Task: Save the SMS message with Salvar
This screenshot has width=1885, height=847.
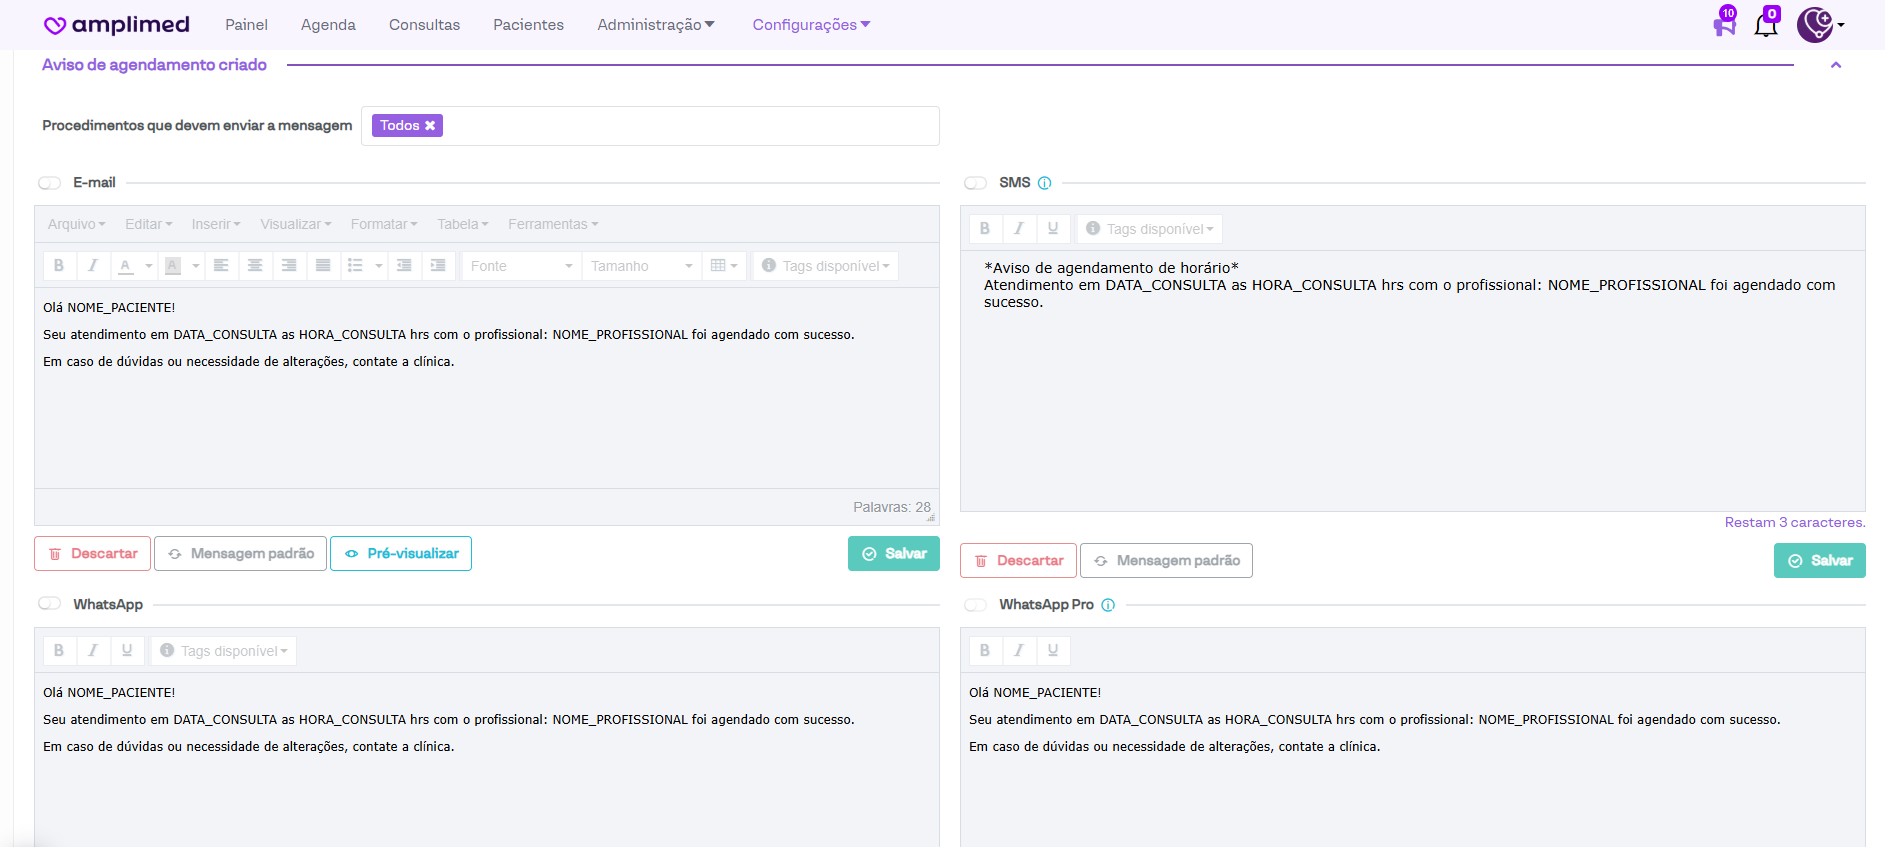Action: tap(1819, 561)
